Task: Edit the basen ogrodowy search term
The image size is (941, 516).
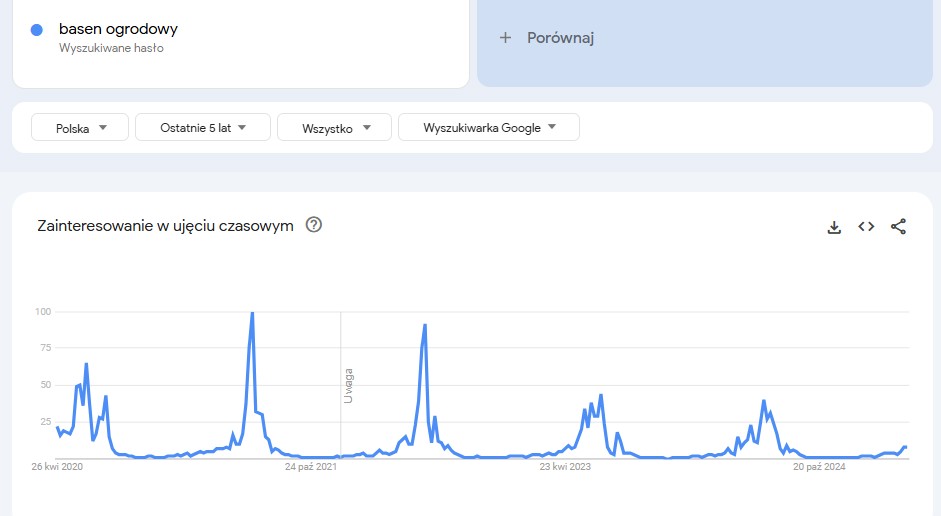Action: click(x=118, y=29)
